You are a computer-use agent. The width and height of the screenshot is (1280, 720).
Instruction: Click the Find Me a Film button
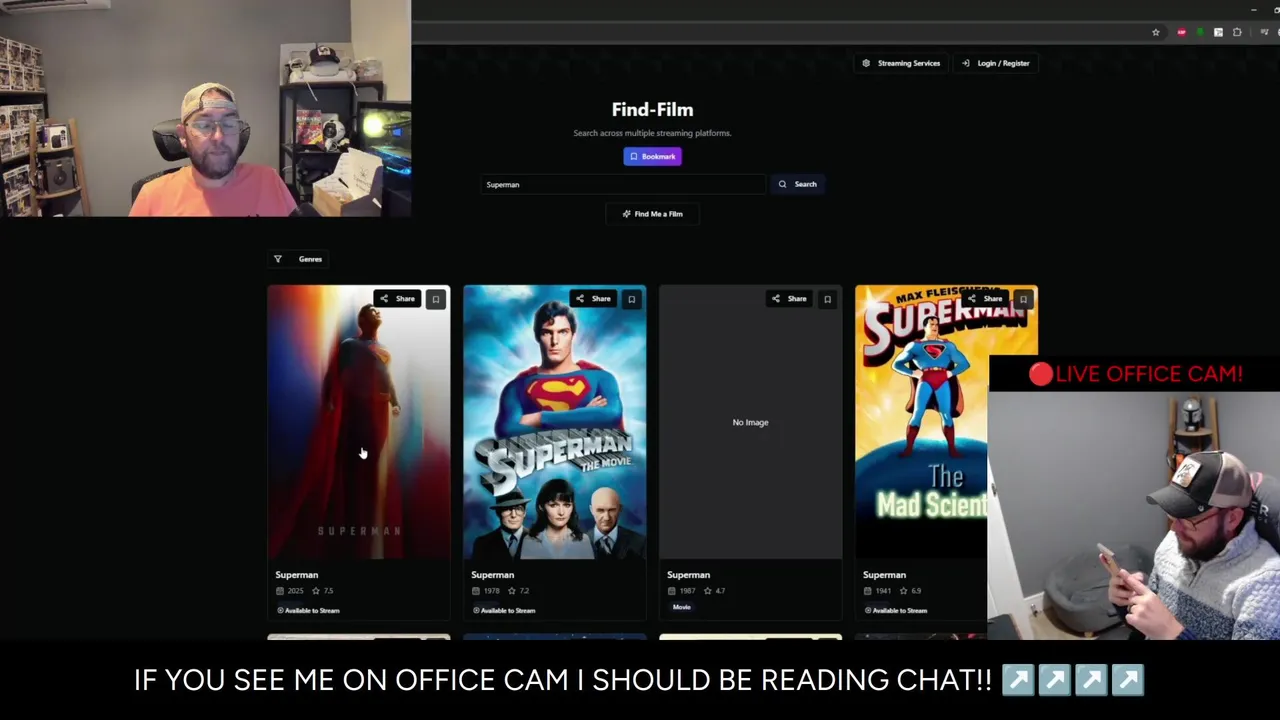click(652, 214)
